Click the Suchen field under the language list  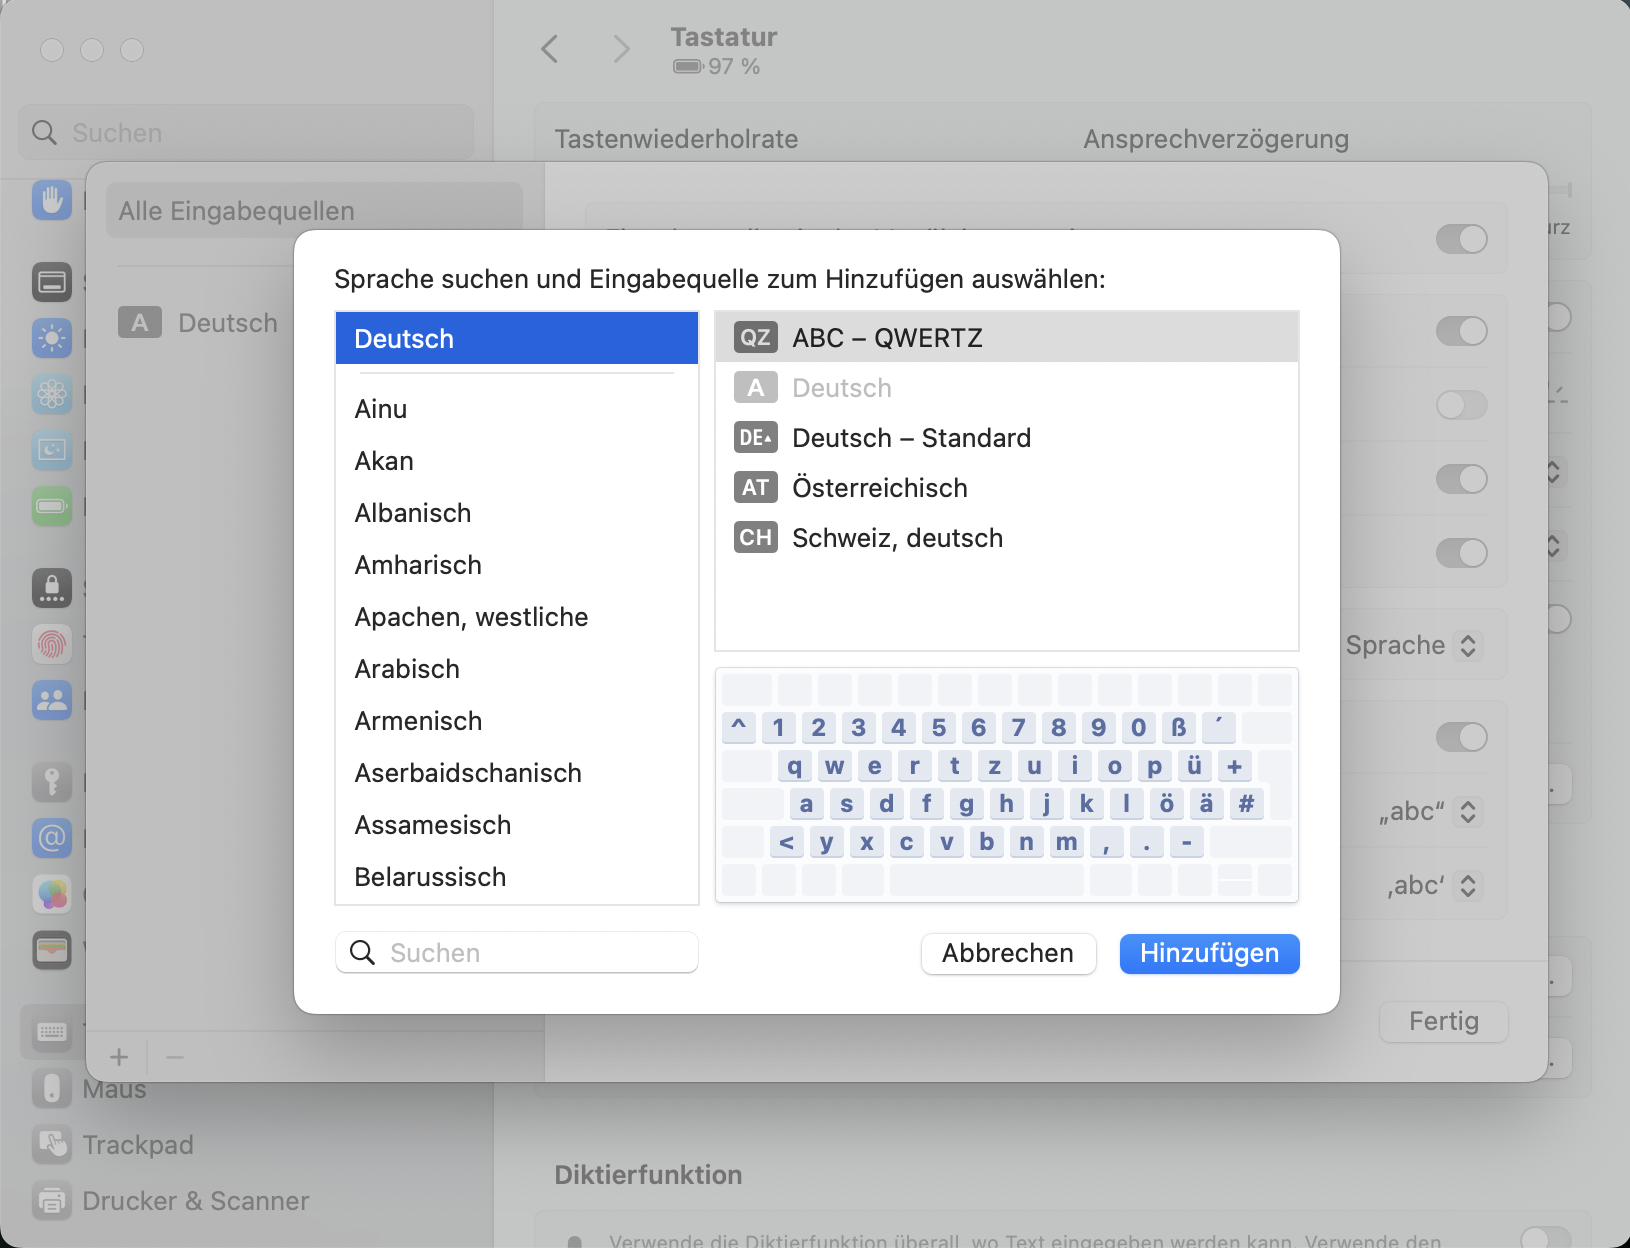tap(517, 952)
